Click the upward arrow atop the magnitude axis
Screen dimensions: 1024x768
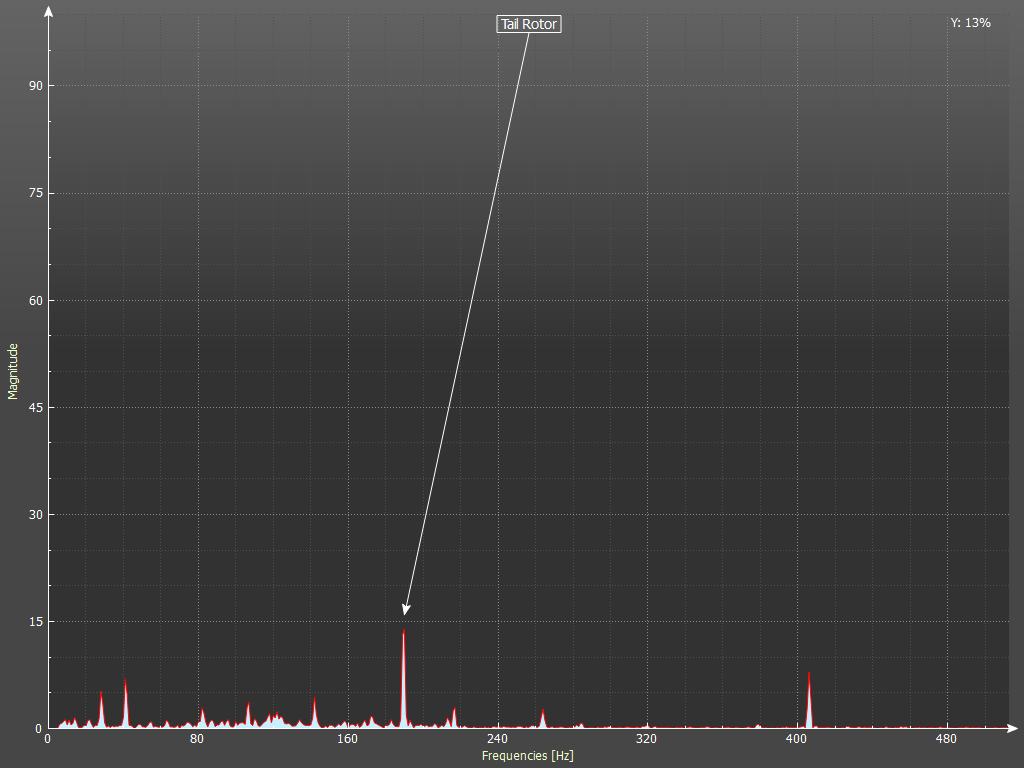click(x=48, y=12)
